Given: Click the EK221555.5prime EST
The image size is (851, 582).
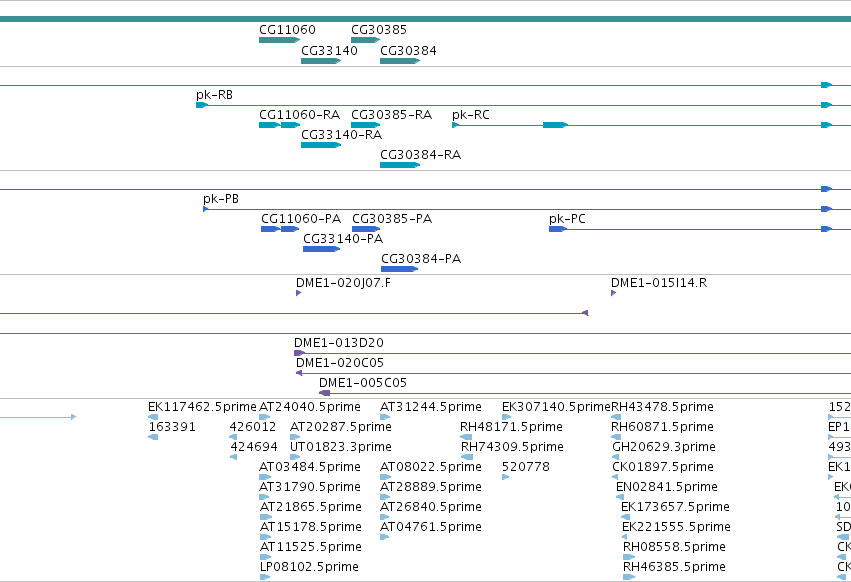Looking at the screenshot, I should coord(625,537).
